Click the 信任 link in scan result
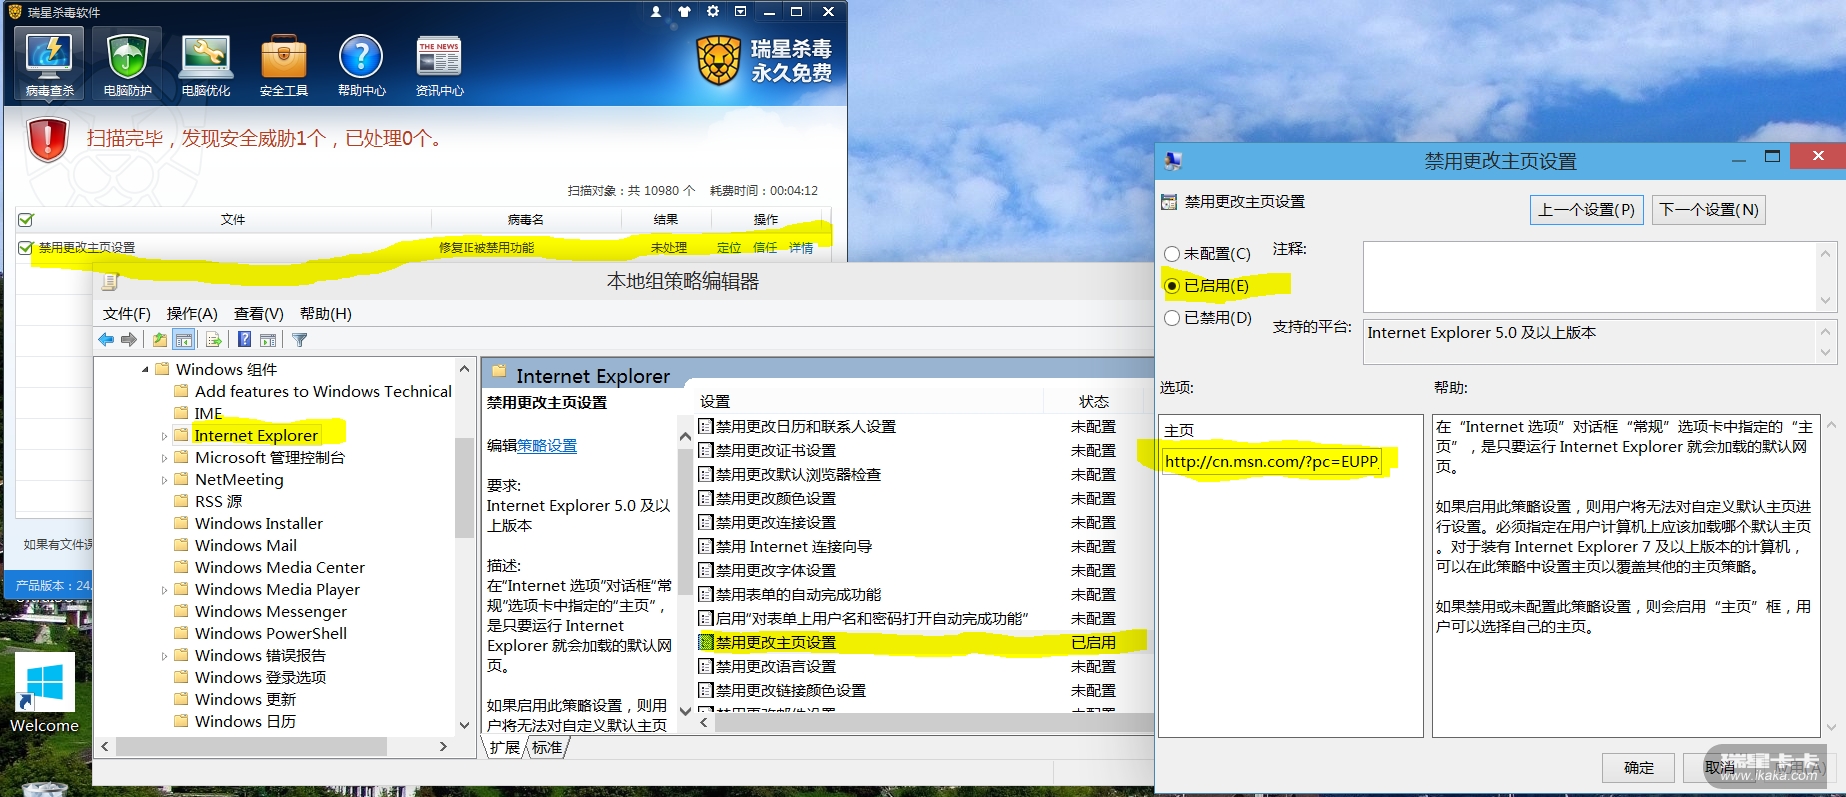 (x=765, y=248)
